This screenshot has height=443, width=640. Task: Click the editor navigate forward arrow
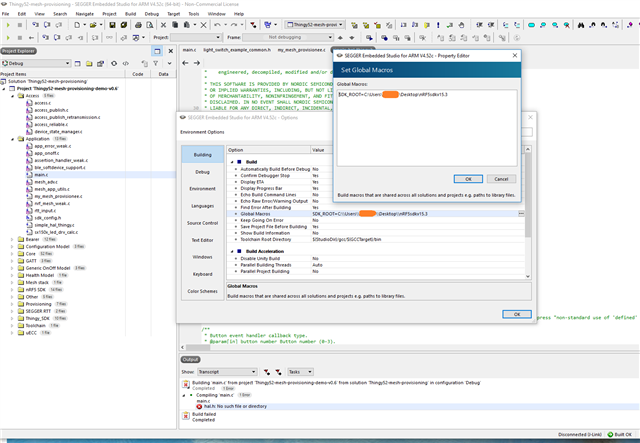(x=197, y=63)
